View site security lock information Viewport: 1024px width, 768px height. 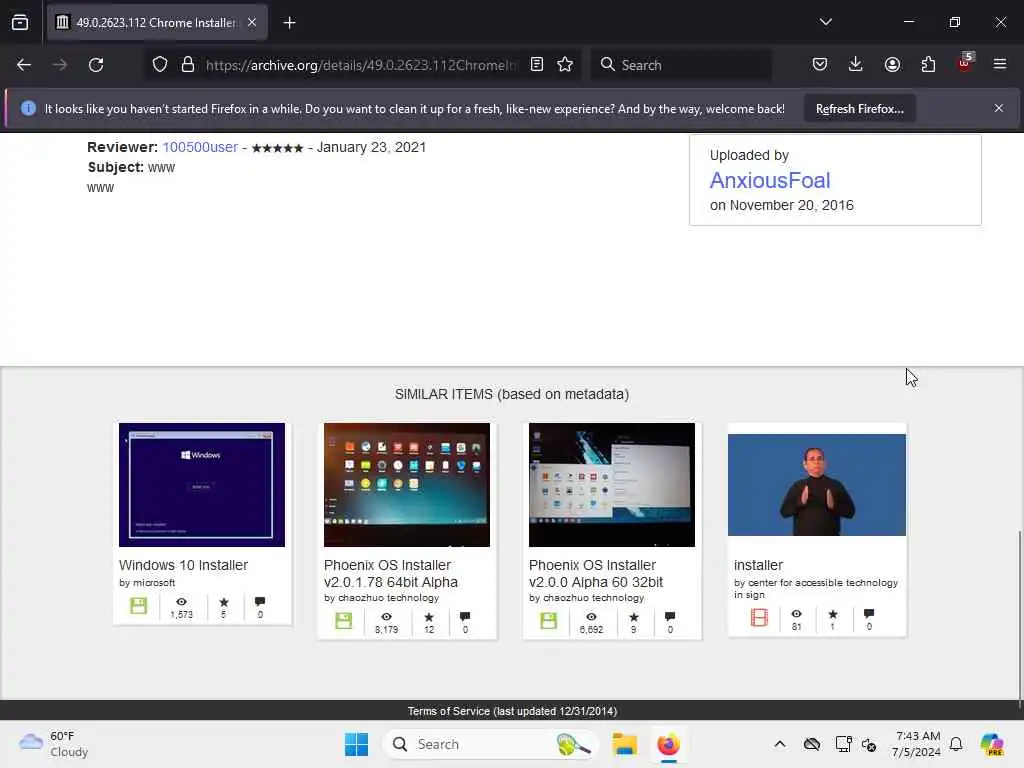(188, 65)
